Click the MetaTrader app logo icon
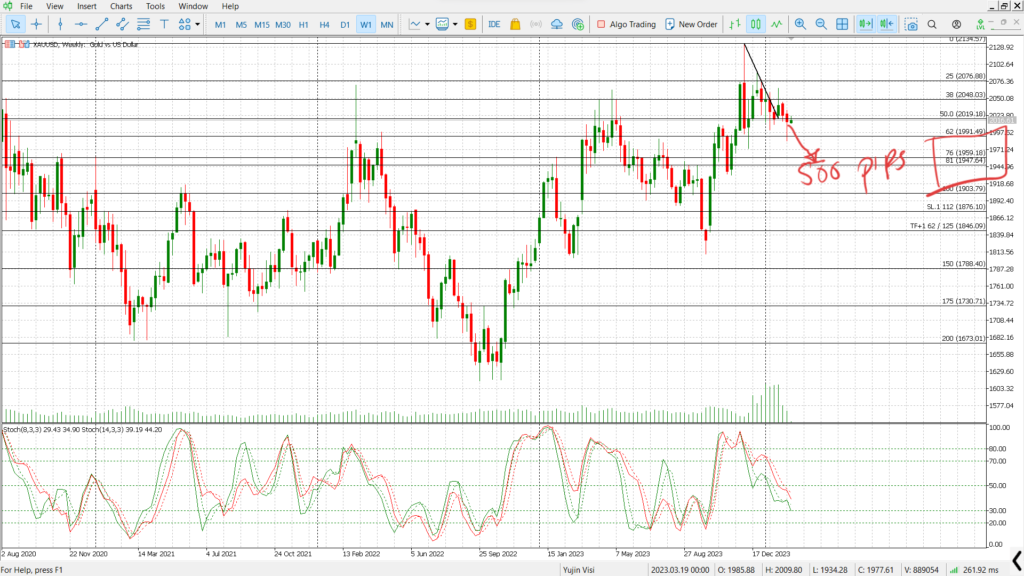This screenshot has width=1024, height=576. coord(8,6)
